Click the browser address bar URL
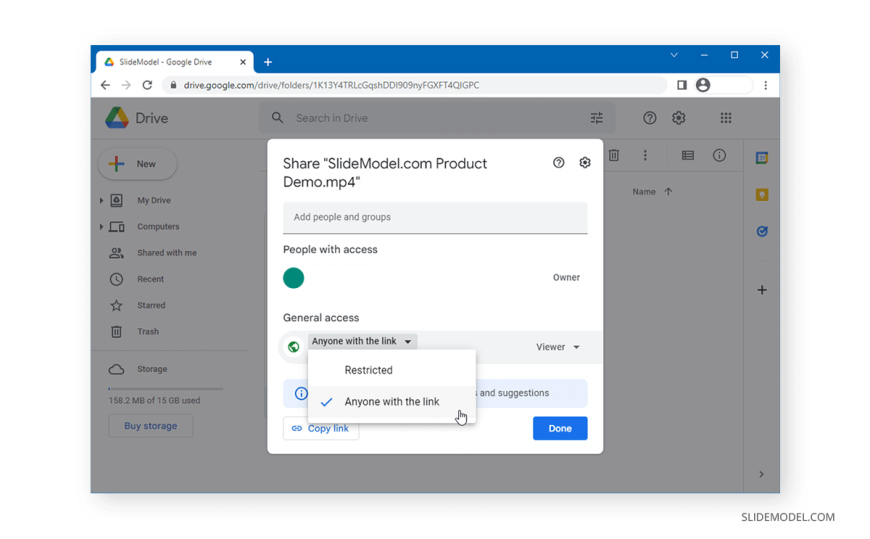The width and height of the screenshot is (870, 539). click(x=331, y=85)
